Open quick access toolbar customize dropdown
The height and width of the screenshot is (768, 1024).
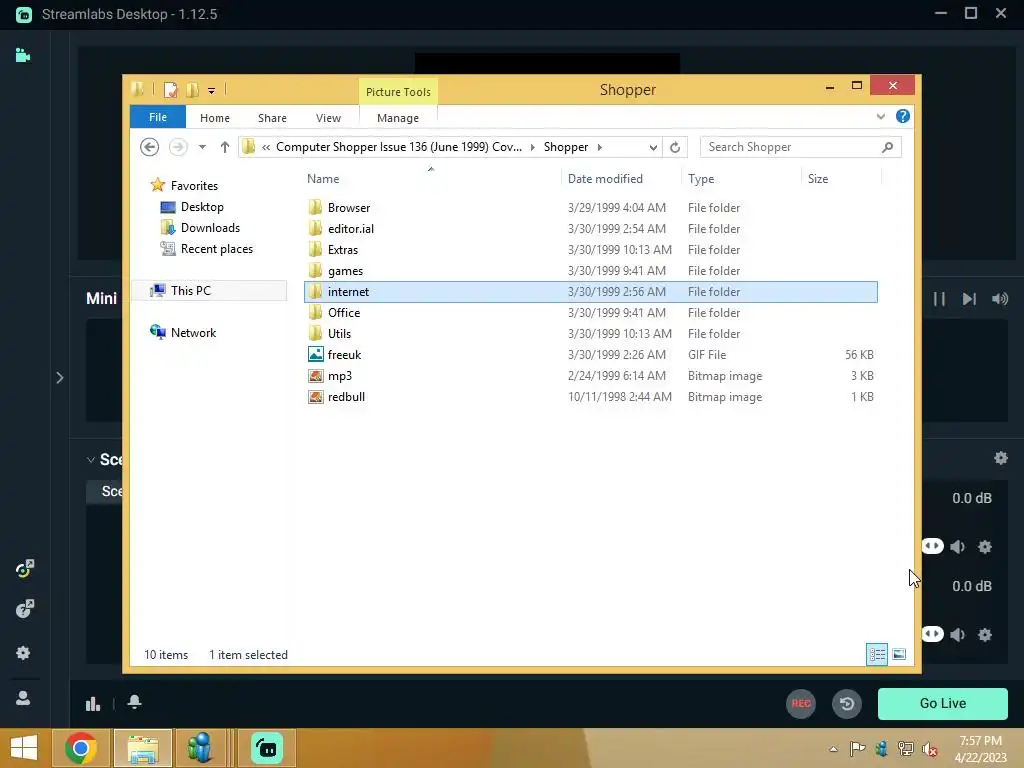[x=211, y=91]
